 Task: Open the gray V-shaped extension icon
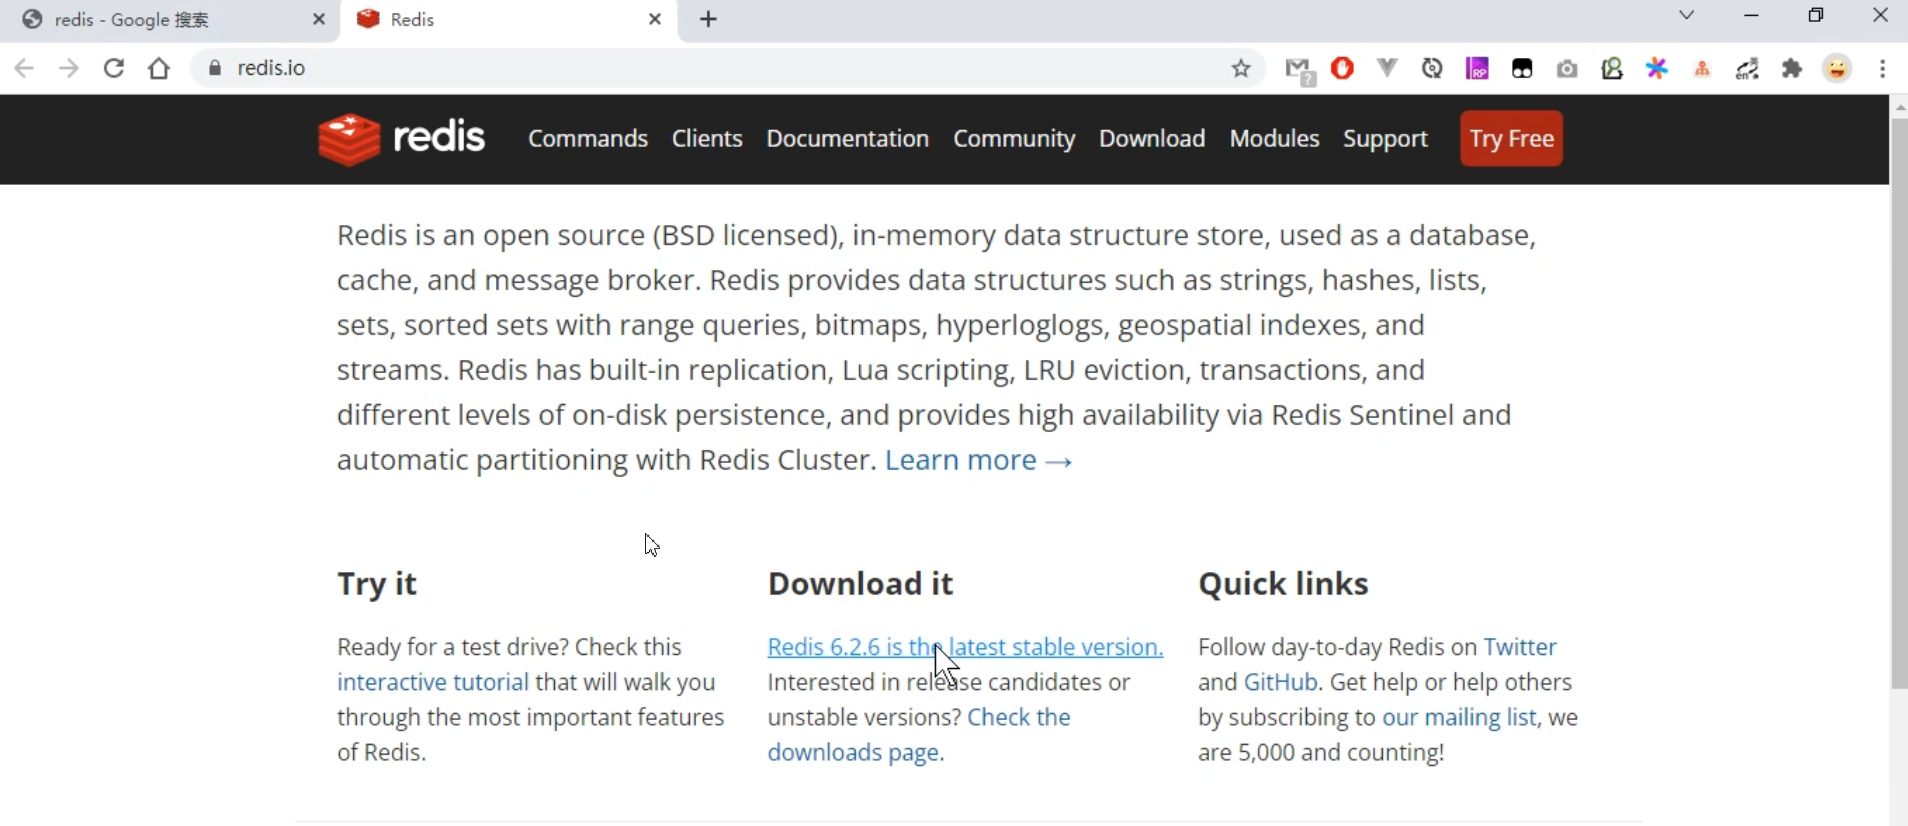[1387, 68]
